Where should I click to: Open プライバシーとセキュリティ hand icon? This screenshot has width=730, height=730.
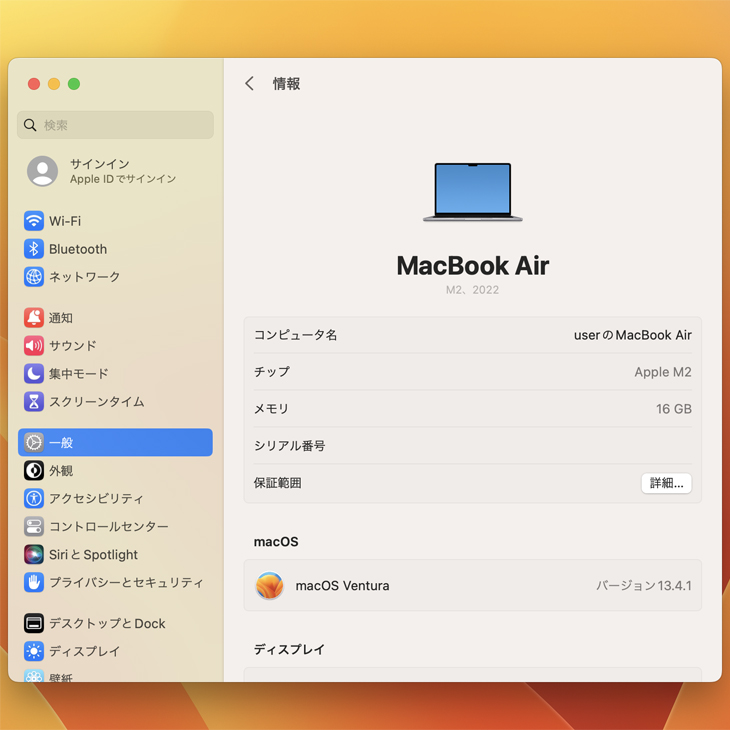[34, 582]
